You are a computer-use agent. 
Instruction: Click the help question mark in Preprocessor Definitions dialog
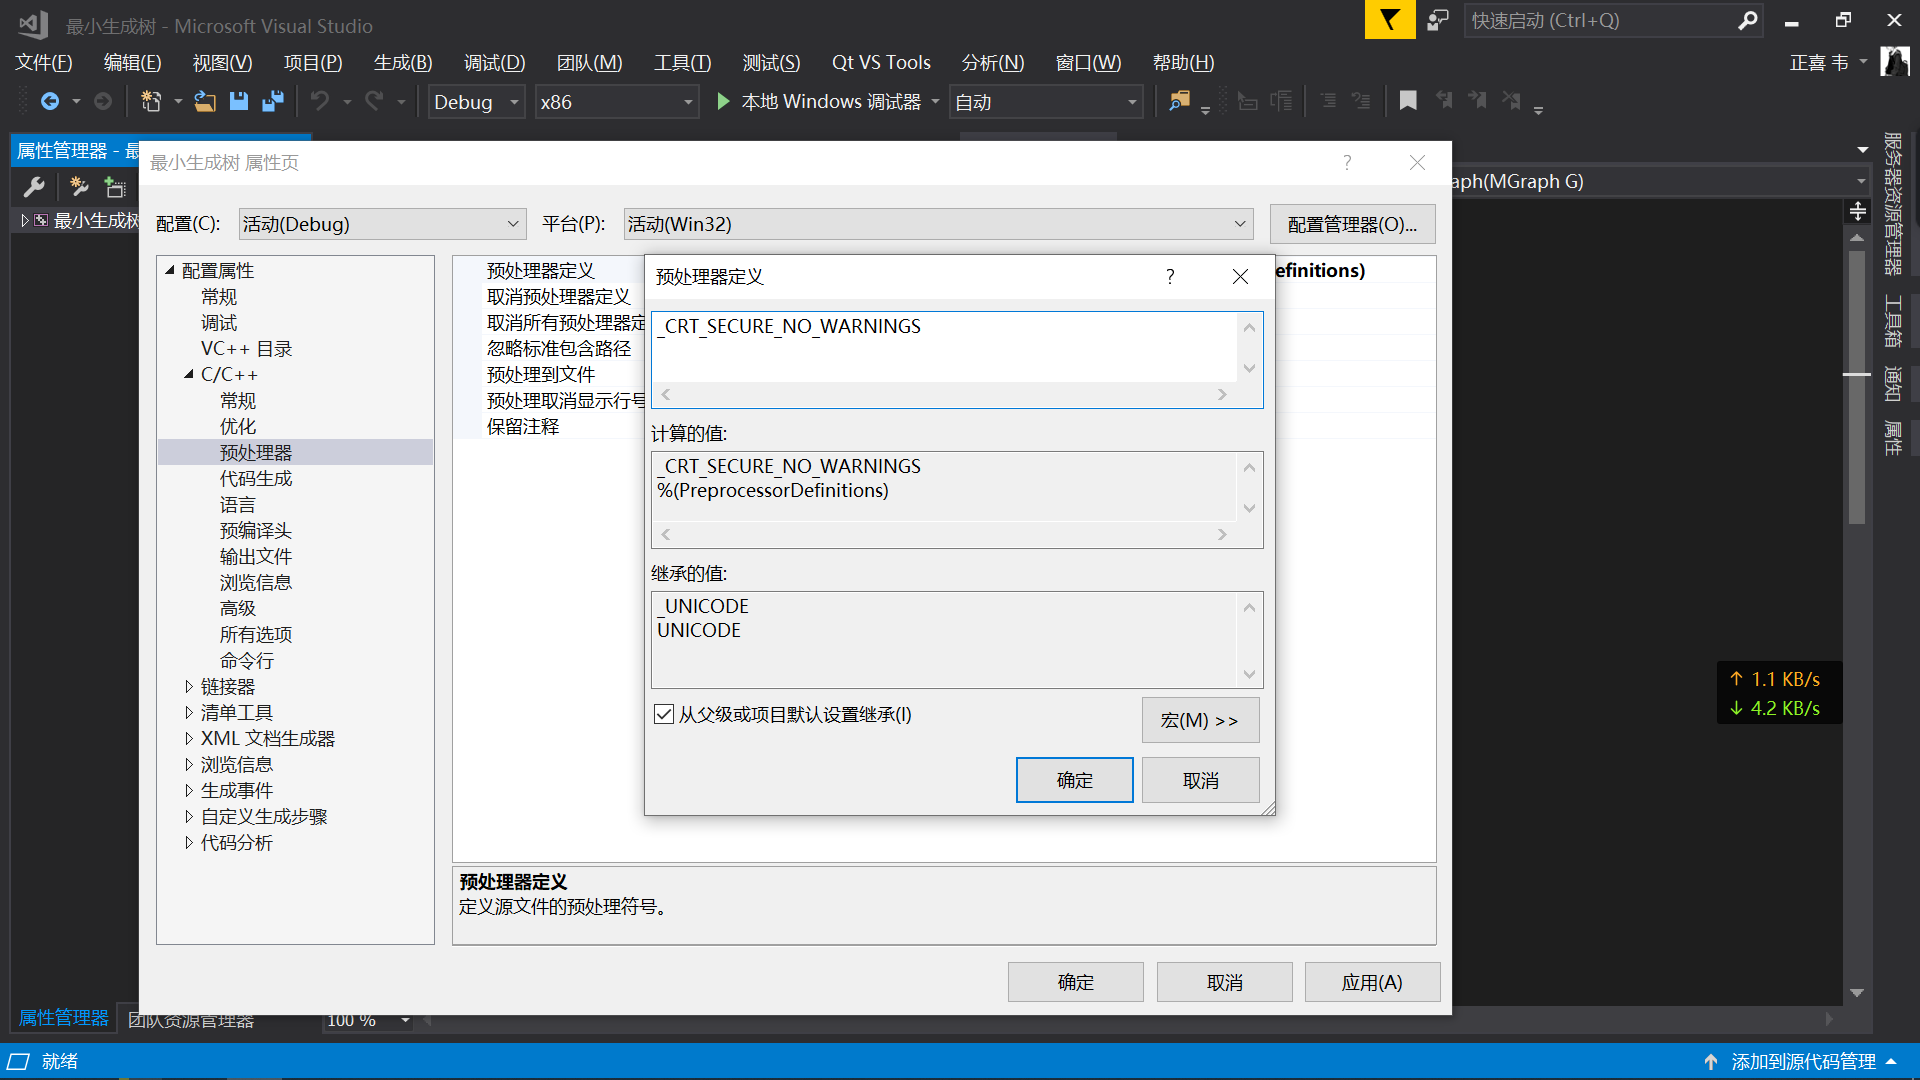pyautogui.click(x=1170, y=277)
